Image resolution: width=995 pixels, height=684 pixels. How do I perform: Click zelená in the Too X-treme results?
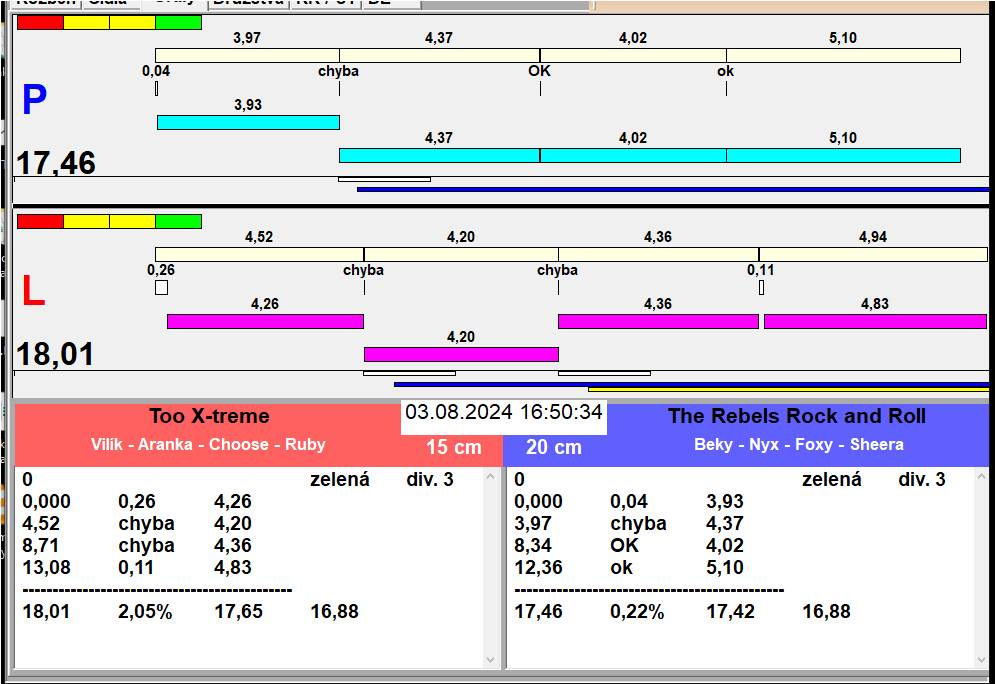[x=339, y=480]
